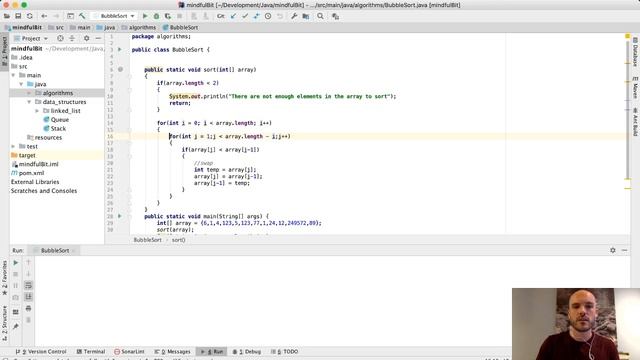This screenshot has width=640, height=360.
Task: Expand the test folder arrow
Action: (x=13, y=146)
